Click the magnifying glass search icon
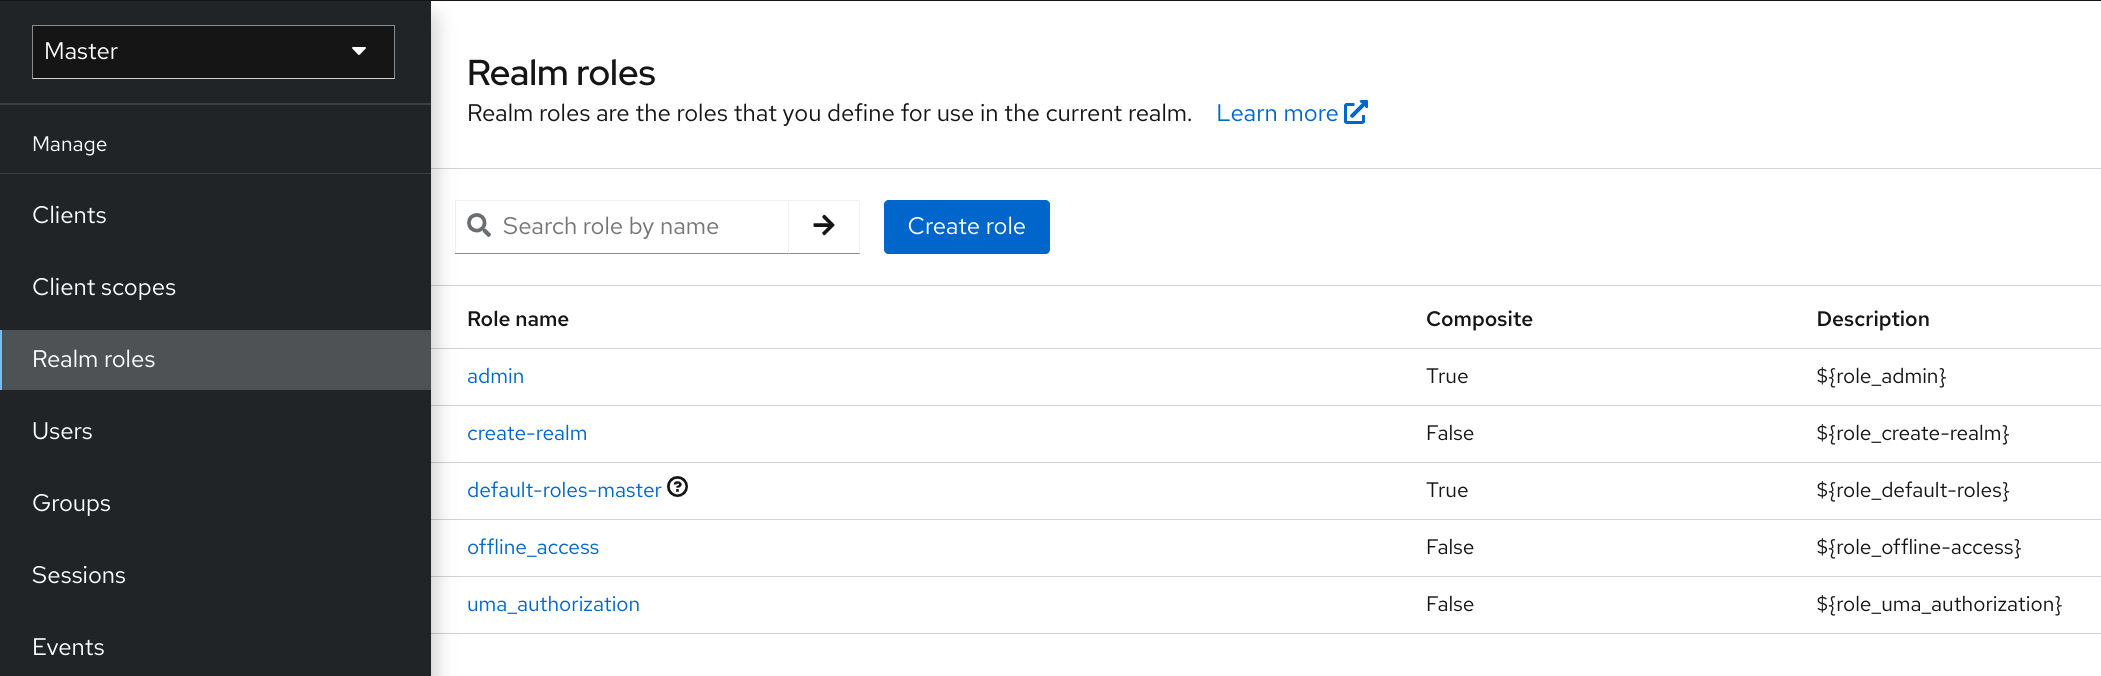The width and height of the screenshot is (2101, 676). pos(479,226)
